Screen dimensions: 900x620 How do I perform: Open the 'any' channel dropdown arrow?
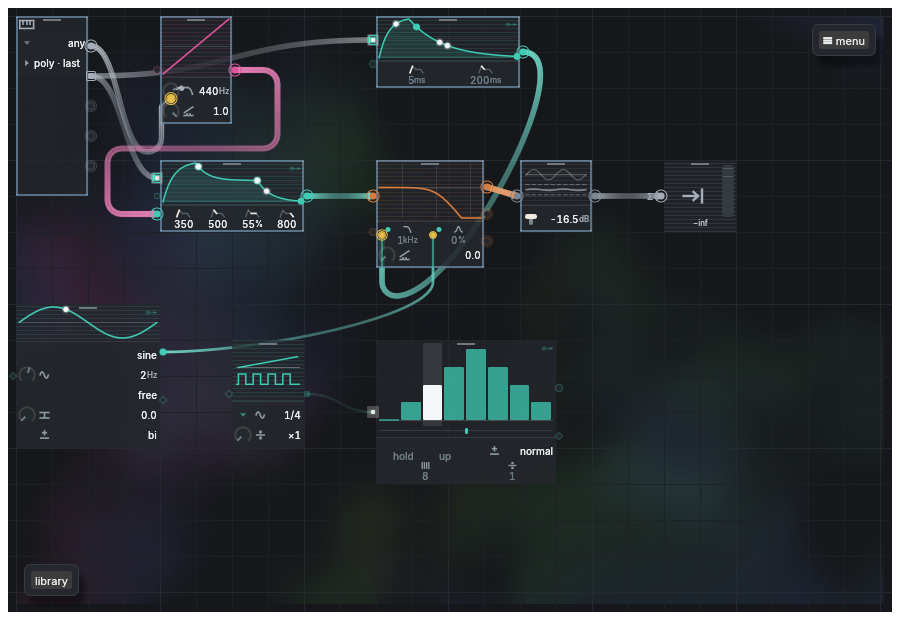click(26, 43)
